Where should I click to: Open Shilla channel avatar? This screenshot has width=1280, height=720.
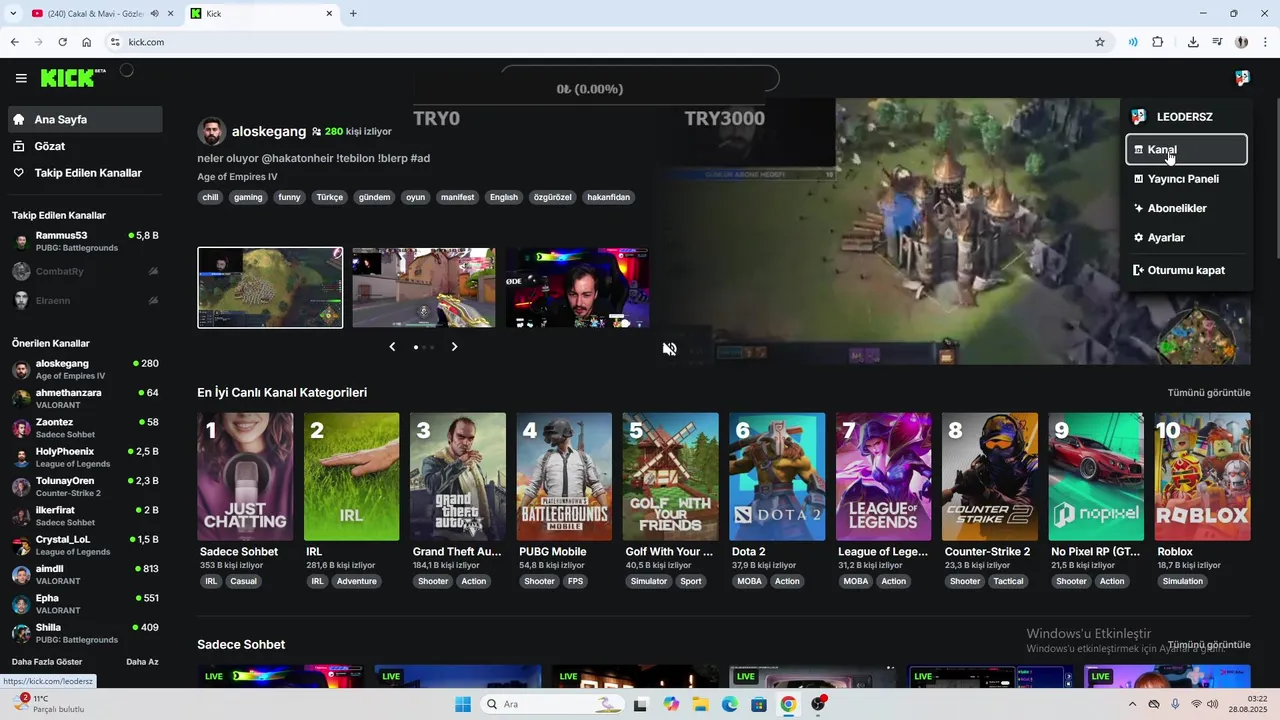(x=21, y=633)
